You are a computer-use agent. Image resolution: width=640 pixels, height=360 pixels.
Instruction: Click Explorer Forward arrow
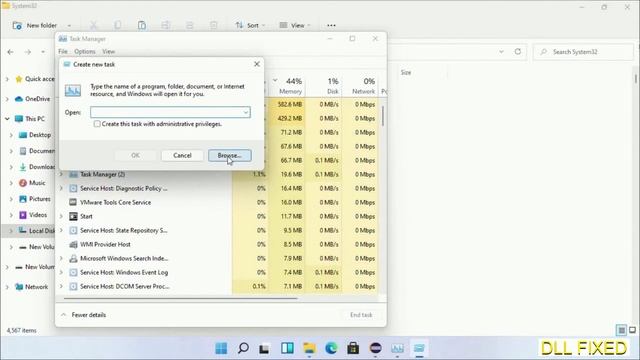[28, 52]
